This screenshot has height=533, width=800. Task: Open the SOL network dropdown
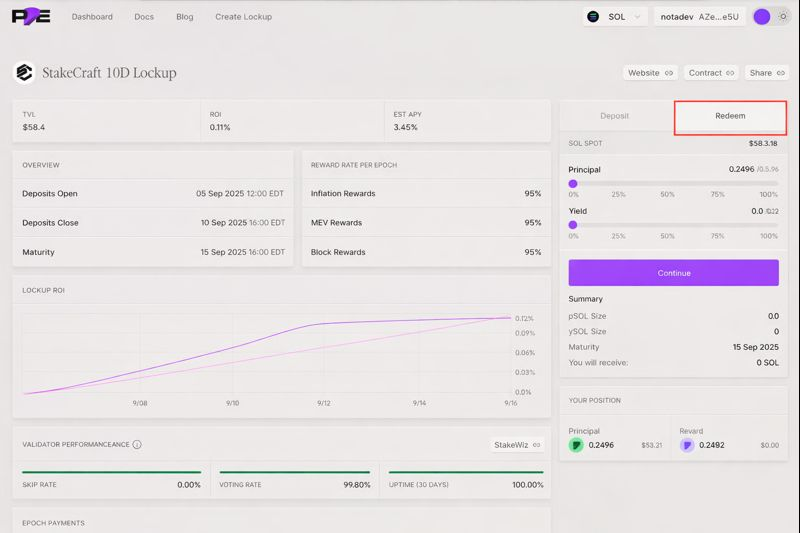coord(615,17)
